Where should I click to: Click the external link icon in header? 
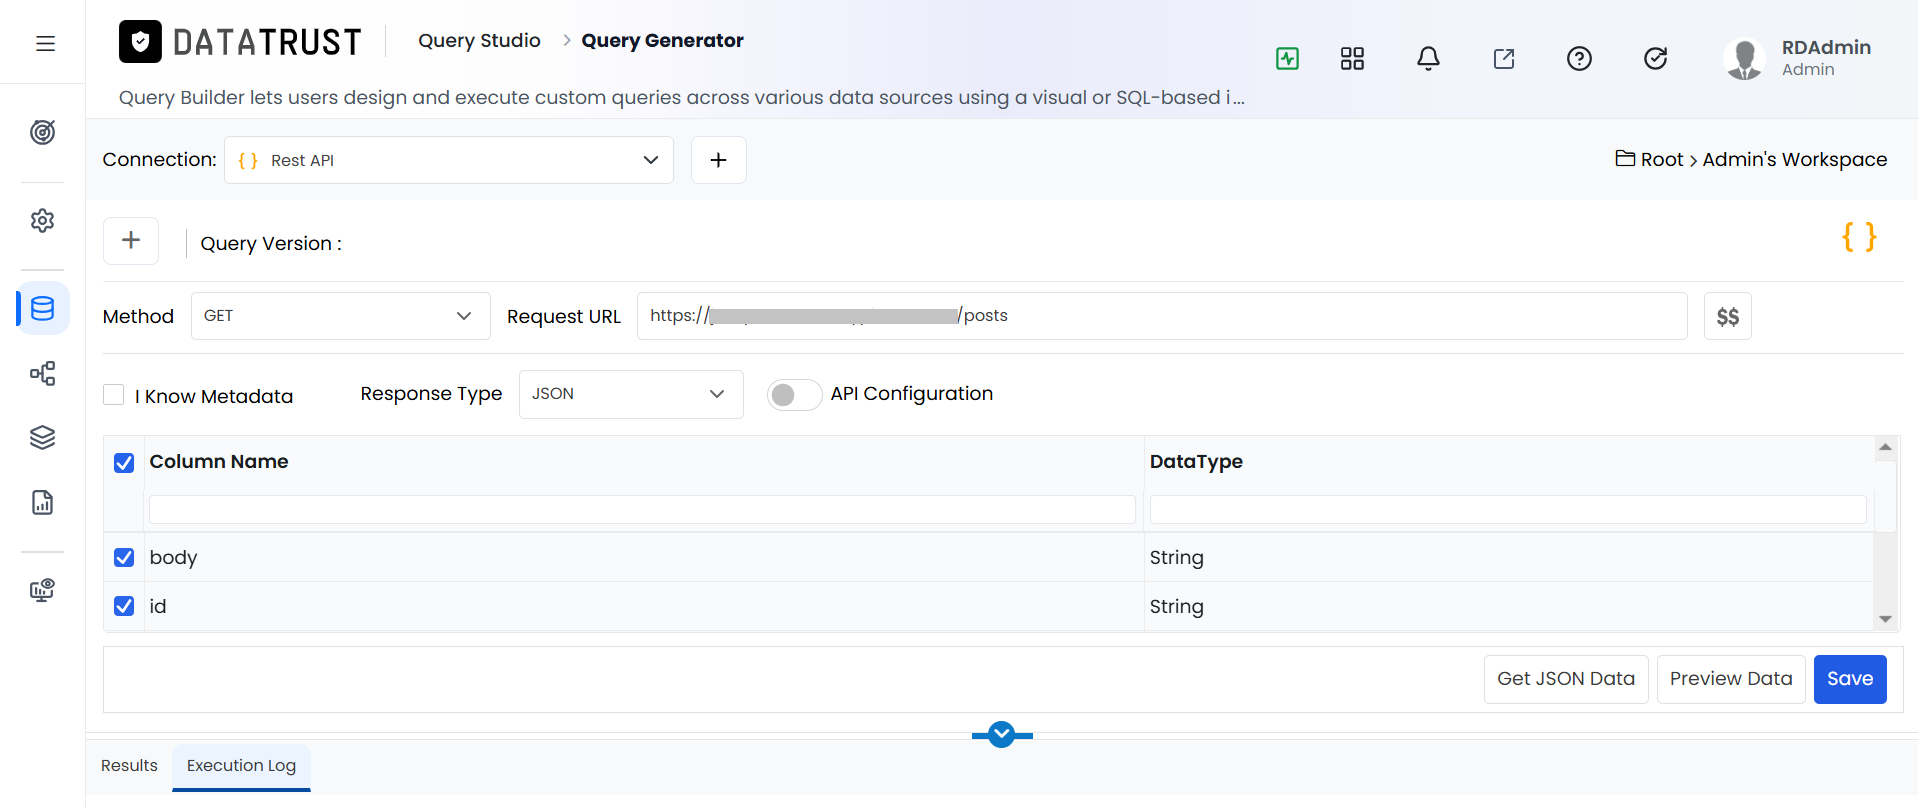1504,58
